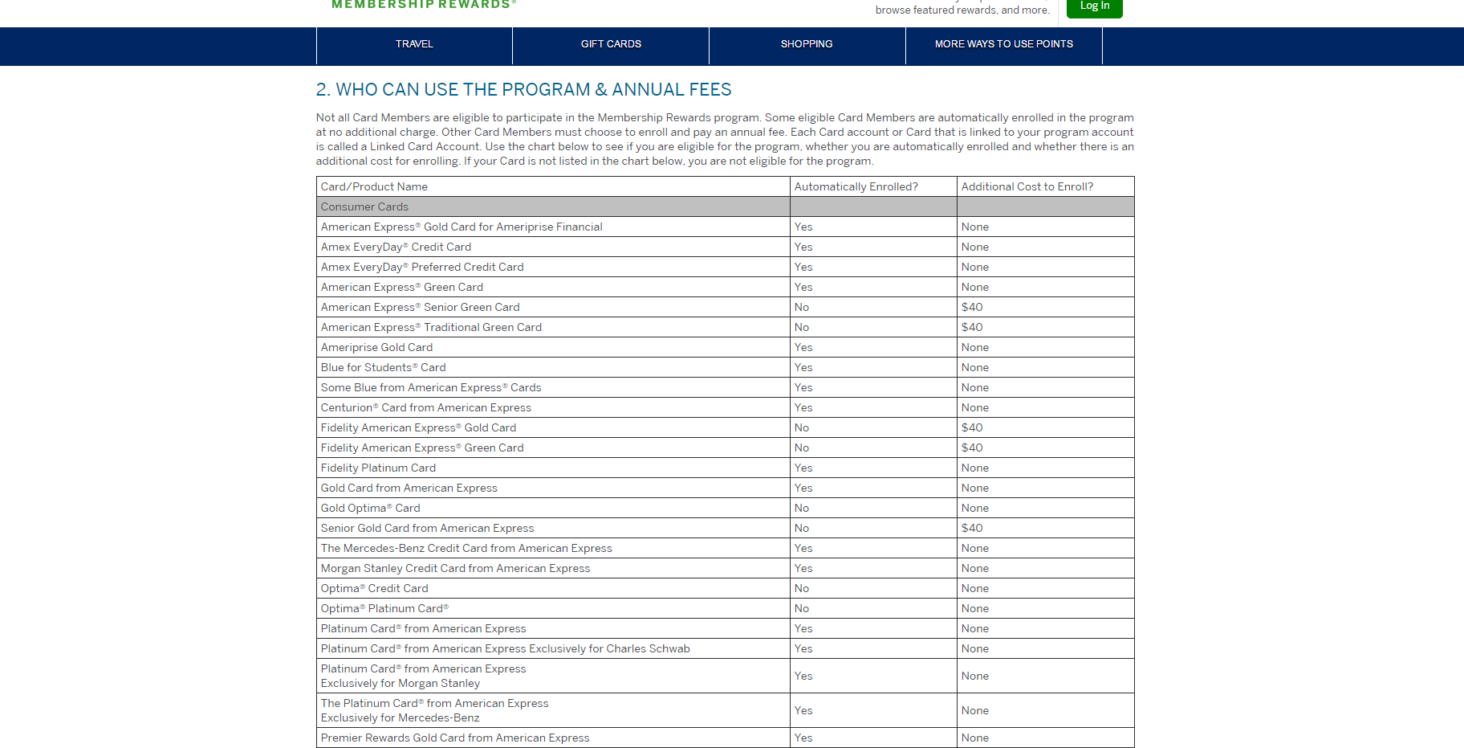Viewport: 1464px width, 748px height.
Task: Click the Platinum Card for Charles Schwab entry
Action: (505, 648)
